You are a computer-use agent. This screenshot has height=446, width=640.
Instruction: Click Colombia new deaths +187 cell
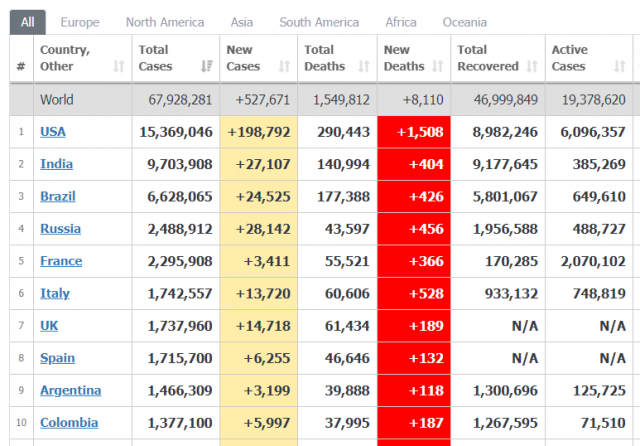(x=414, y=423)
